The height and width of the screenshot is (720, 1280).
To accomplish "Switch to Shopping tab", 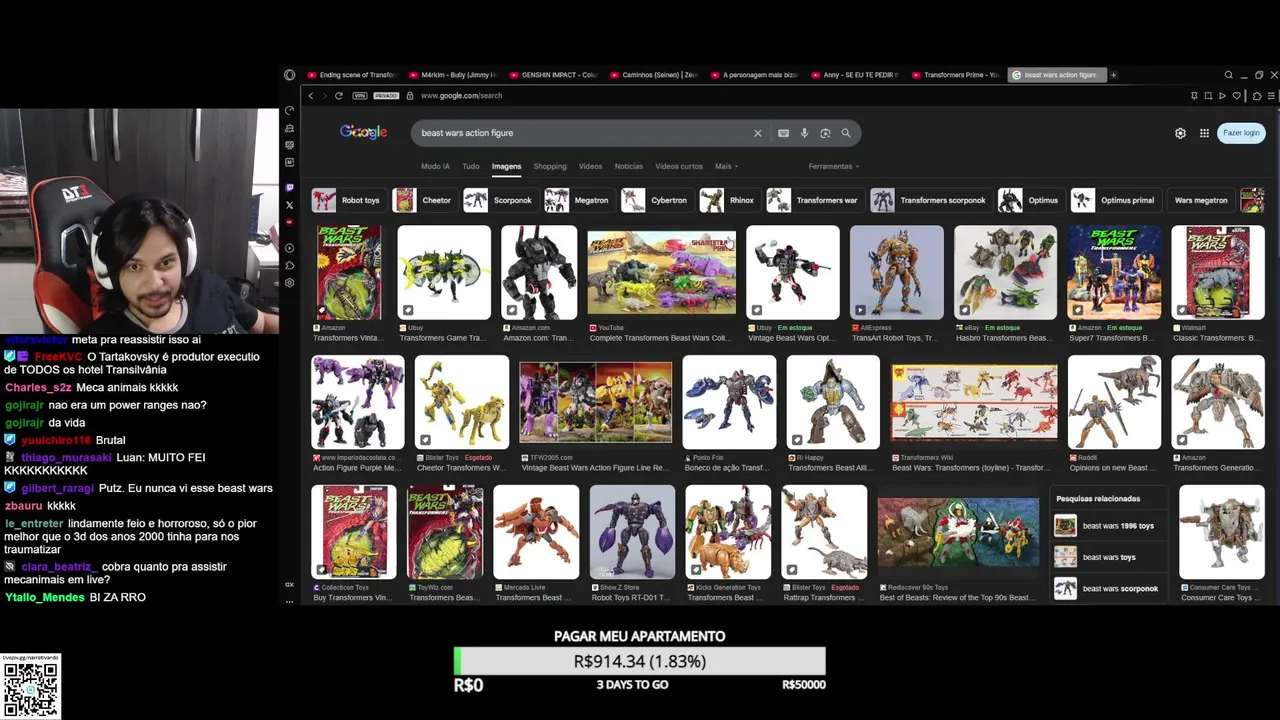I will pos(550,166).
